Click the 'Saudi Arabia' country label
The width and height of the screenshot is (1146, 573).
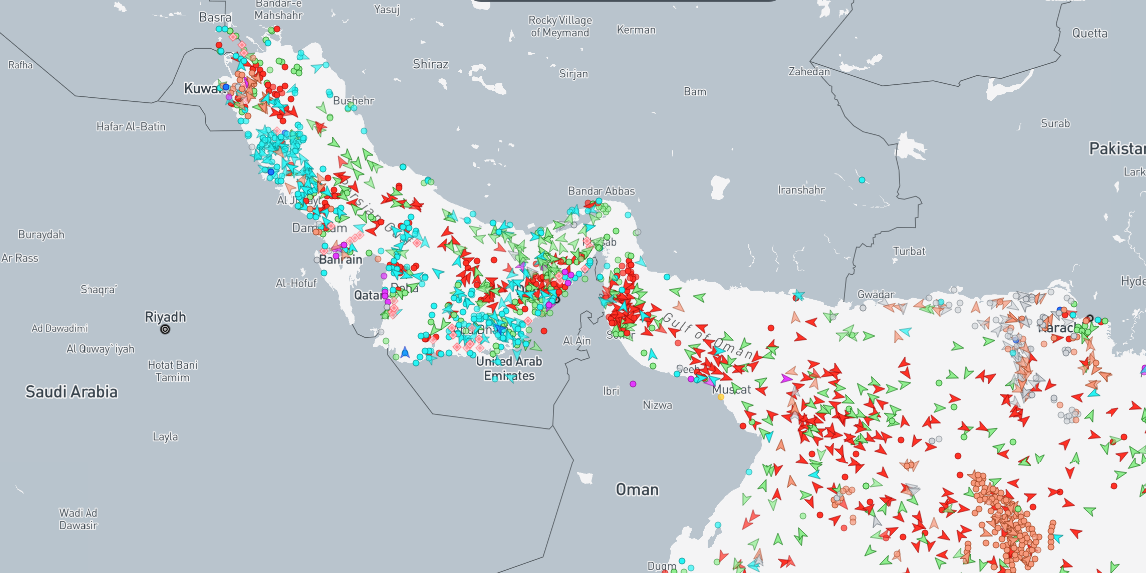pyautogui.click(x=72, y=391)
